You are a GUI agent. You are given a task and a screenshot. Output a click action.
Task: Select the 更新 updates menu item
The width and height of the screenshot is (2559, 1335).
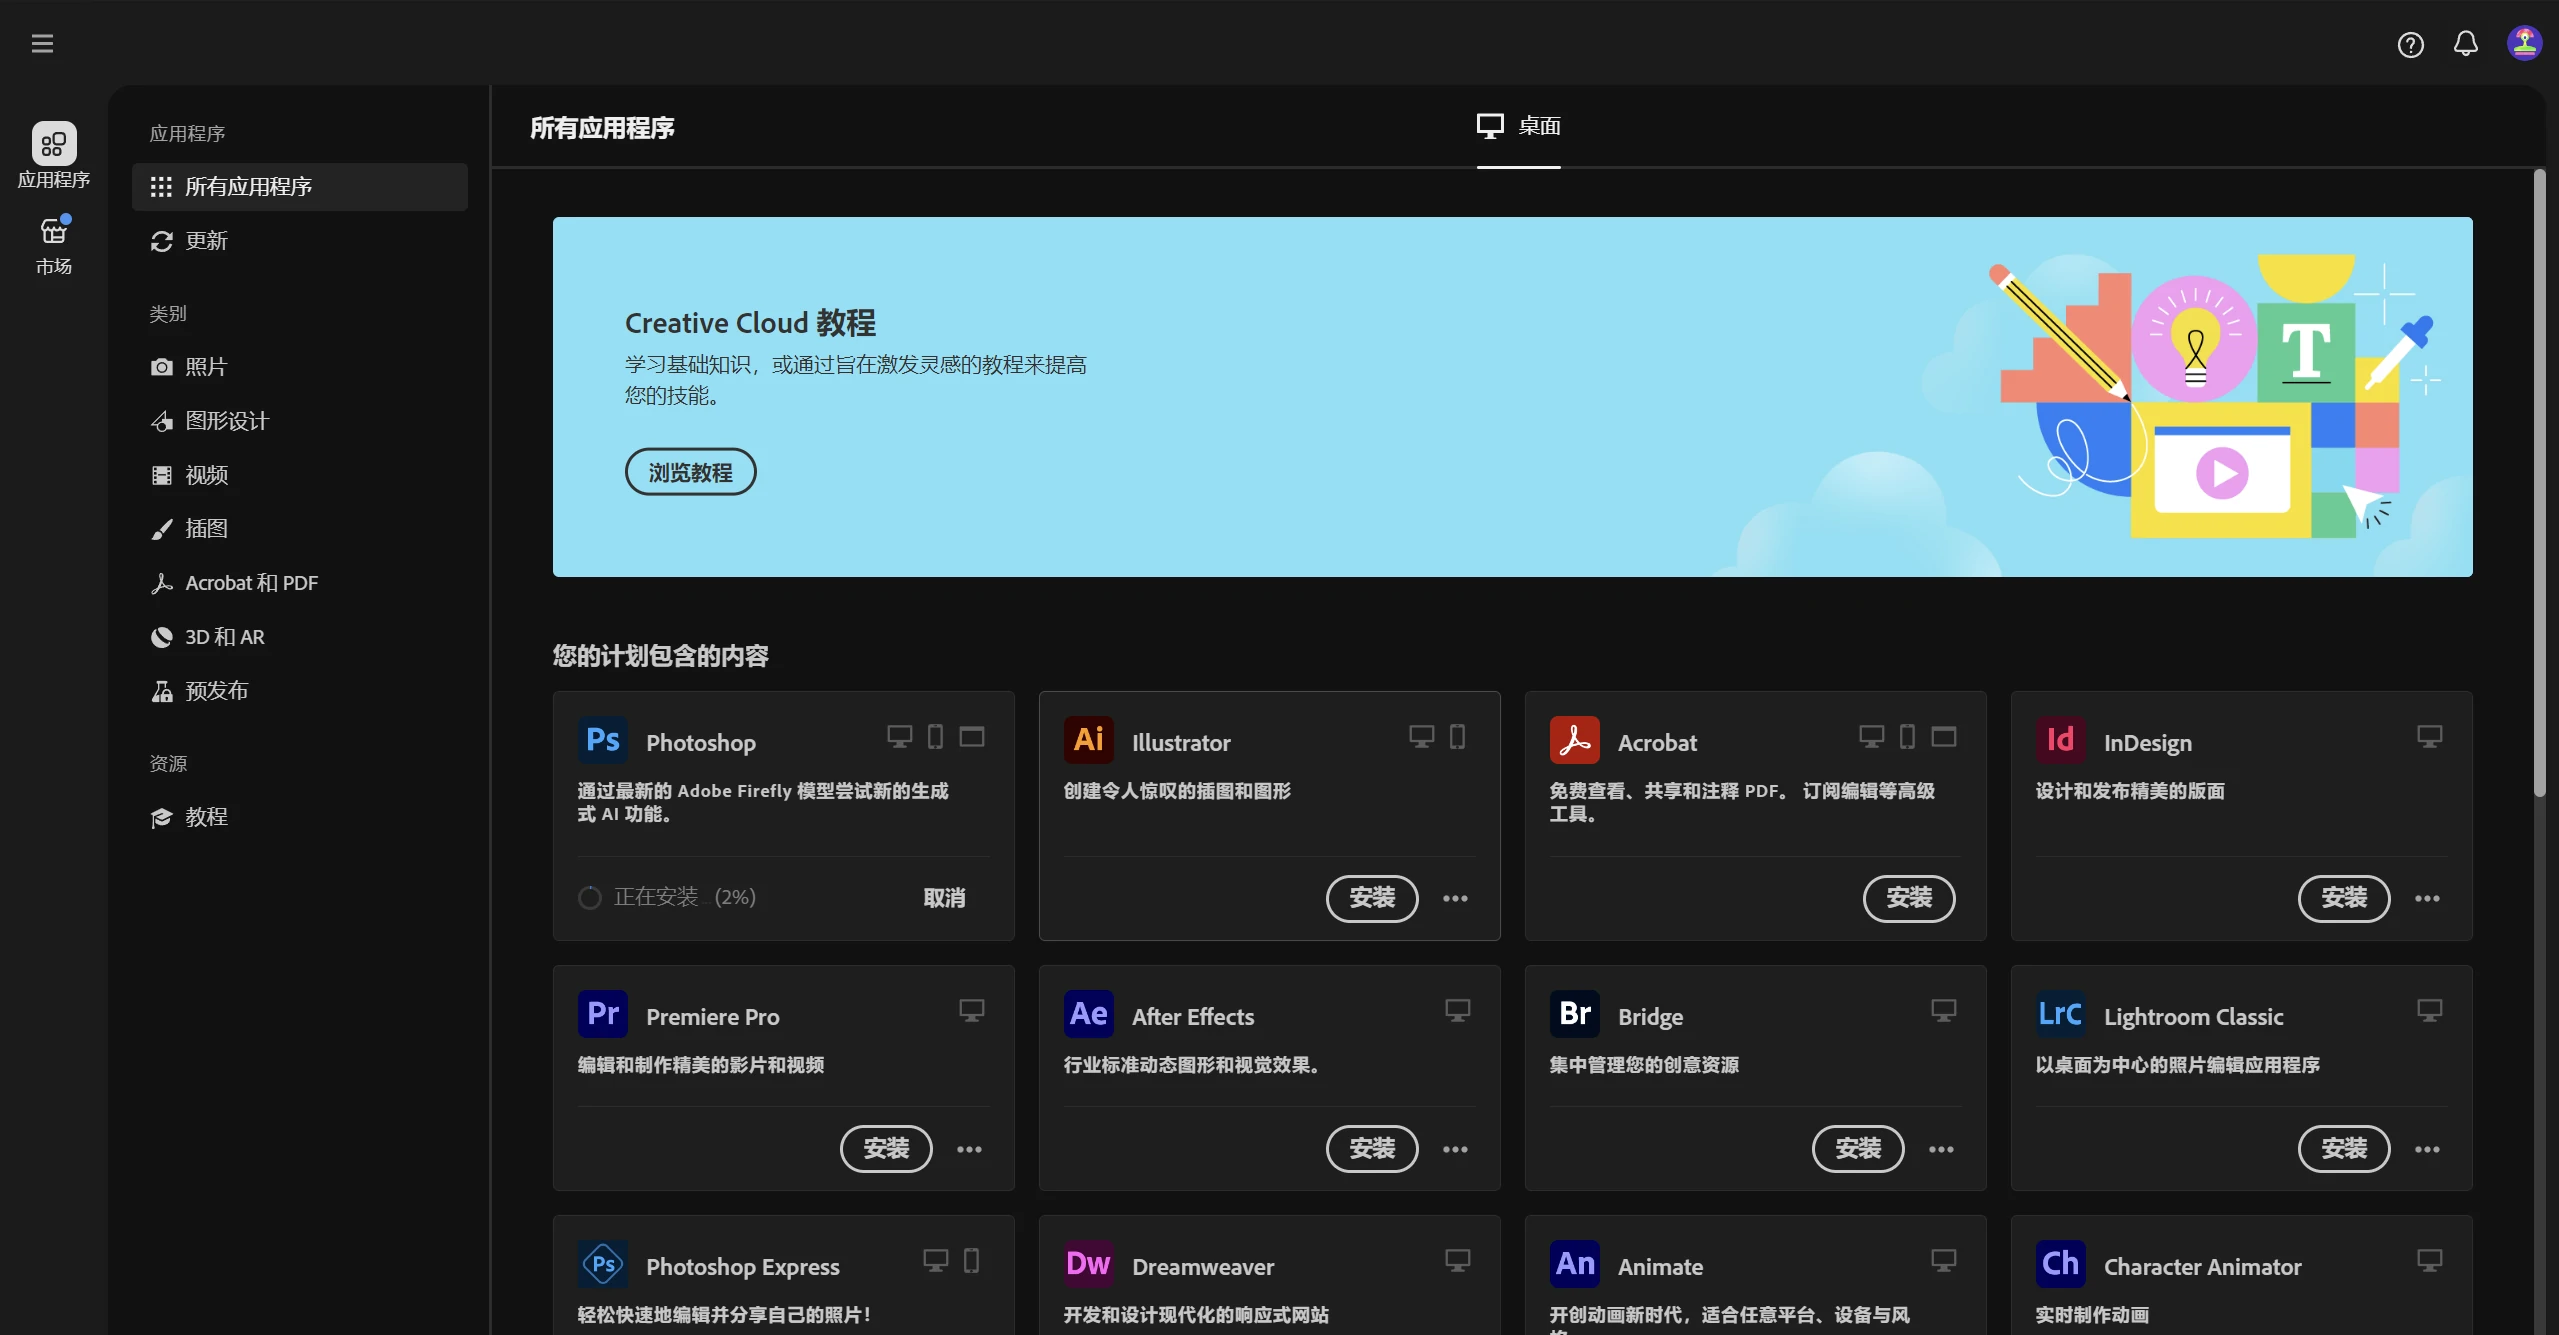206,241
